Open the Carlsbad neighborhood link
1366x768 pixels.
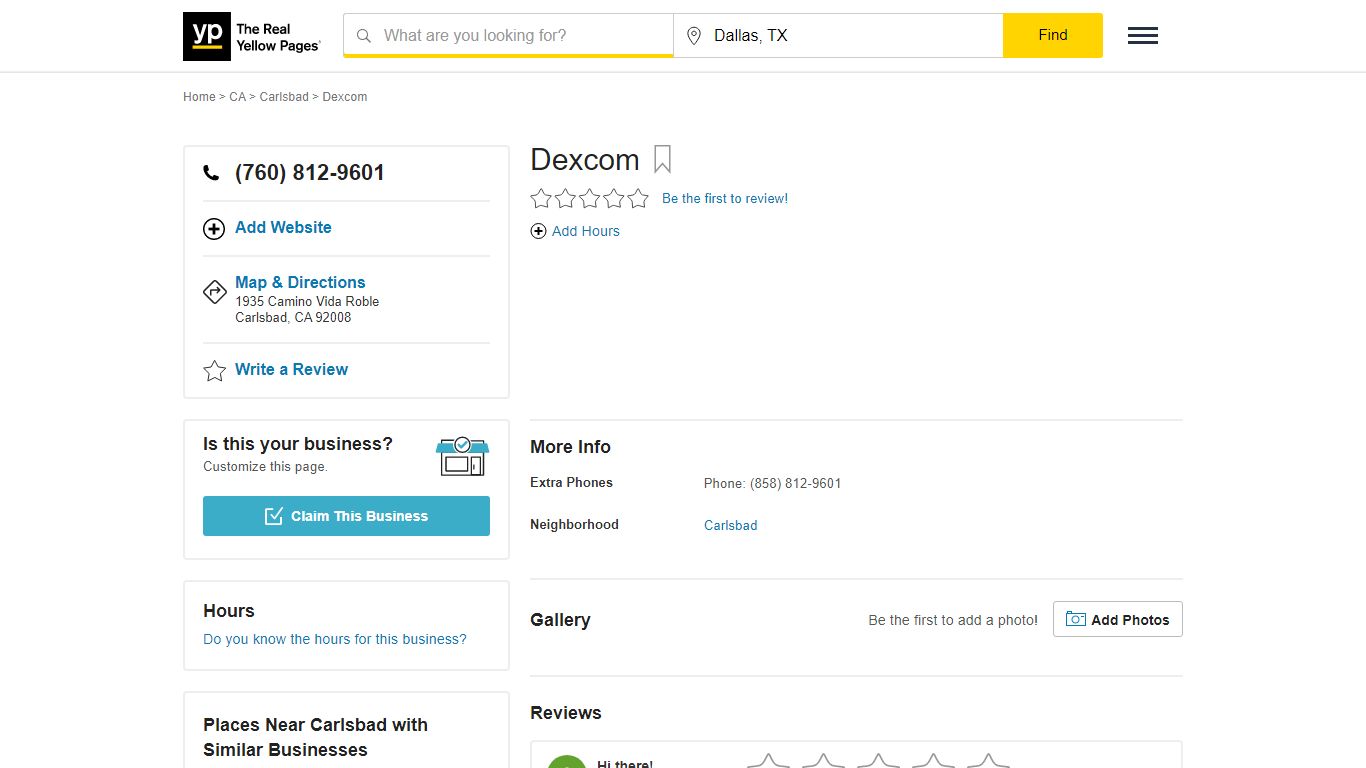click(731, 525)
